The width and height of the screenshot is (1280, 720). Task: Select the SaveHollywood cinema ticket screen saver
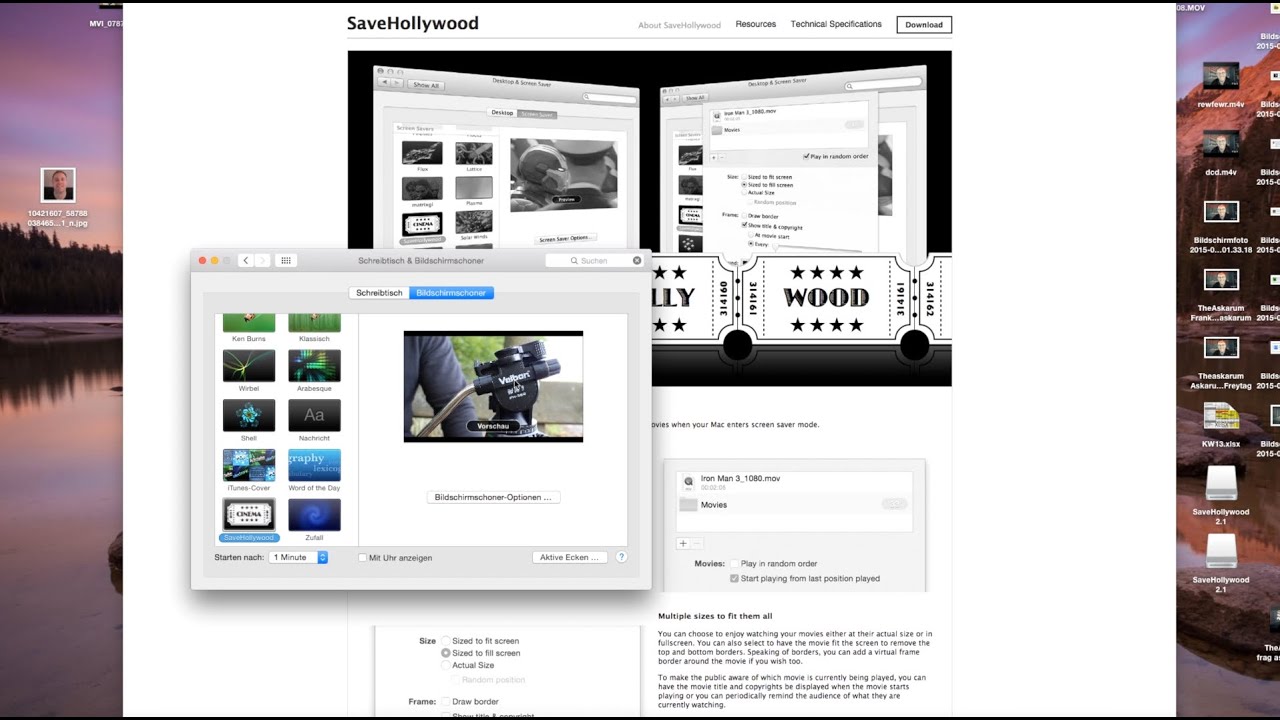[249, 520]
